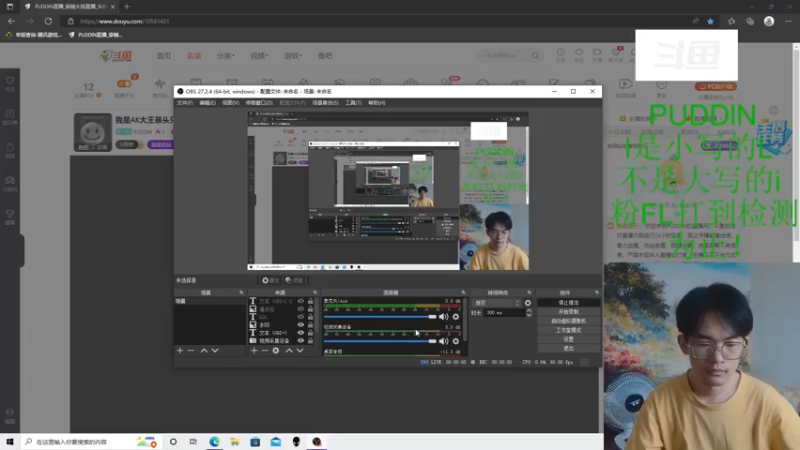
Task: Toggle the lock on the first text source
Action: (310, 301)
